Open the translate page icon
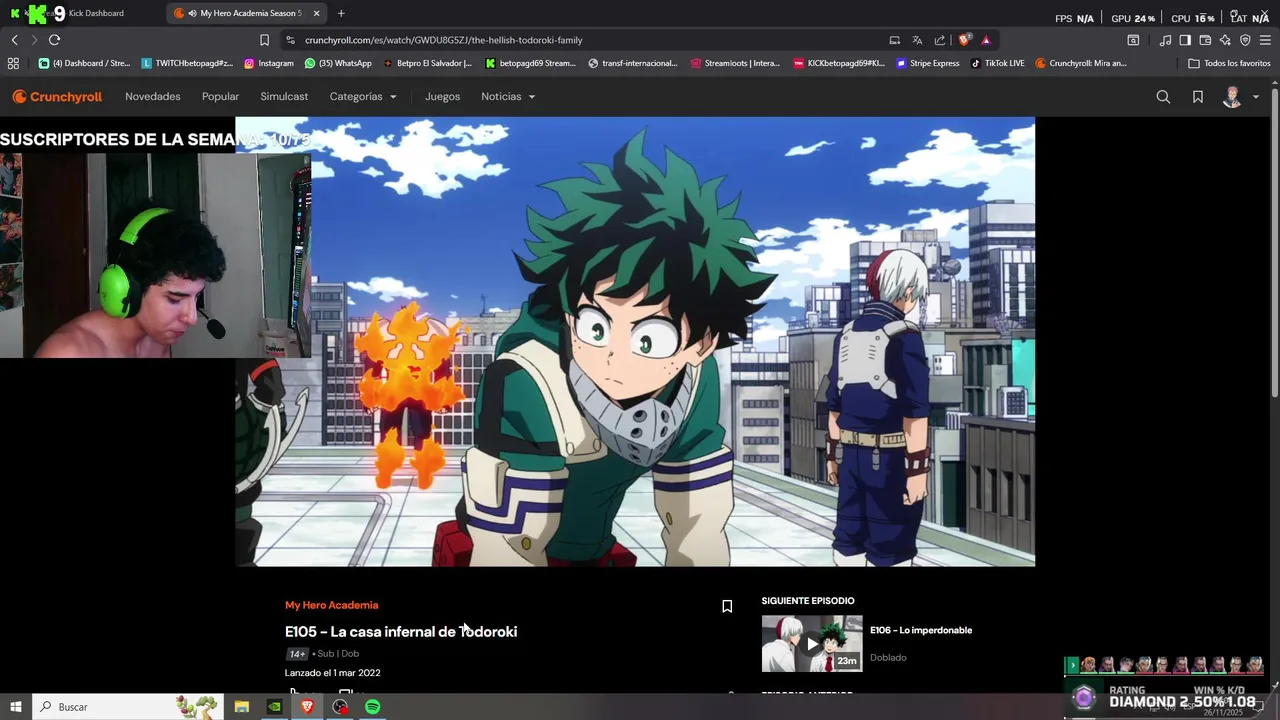The image size is (1280, 720). coord(917,40)
